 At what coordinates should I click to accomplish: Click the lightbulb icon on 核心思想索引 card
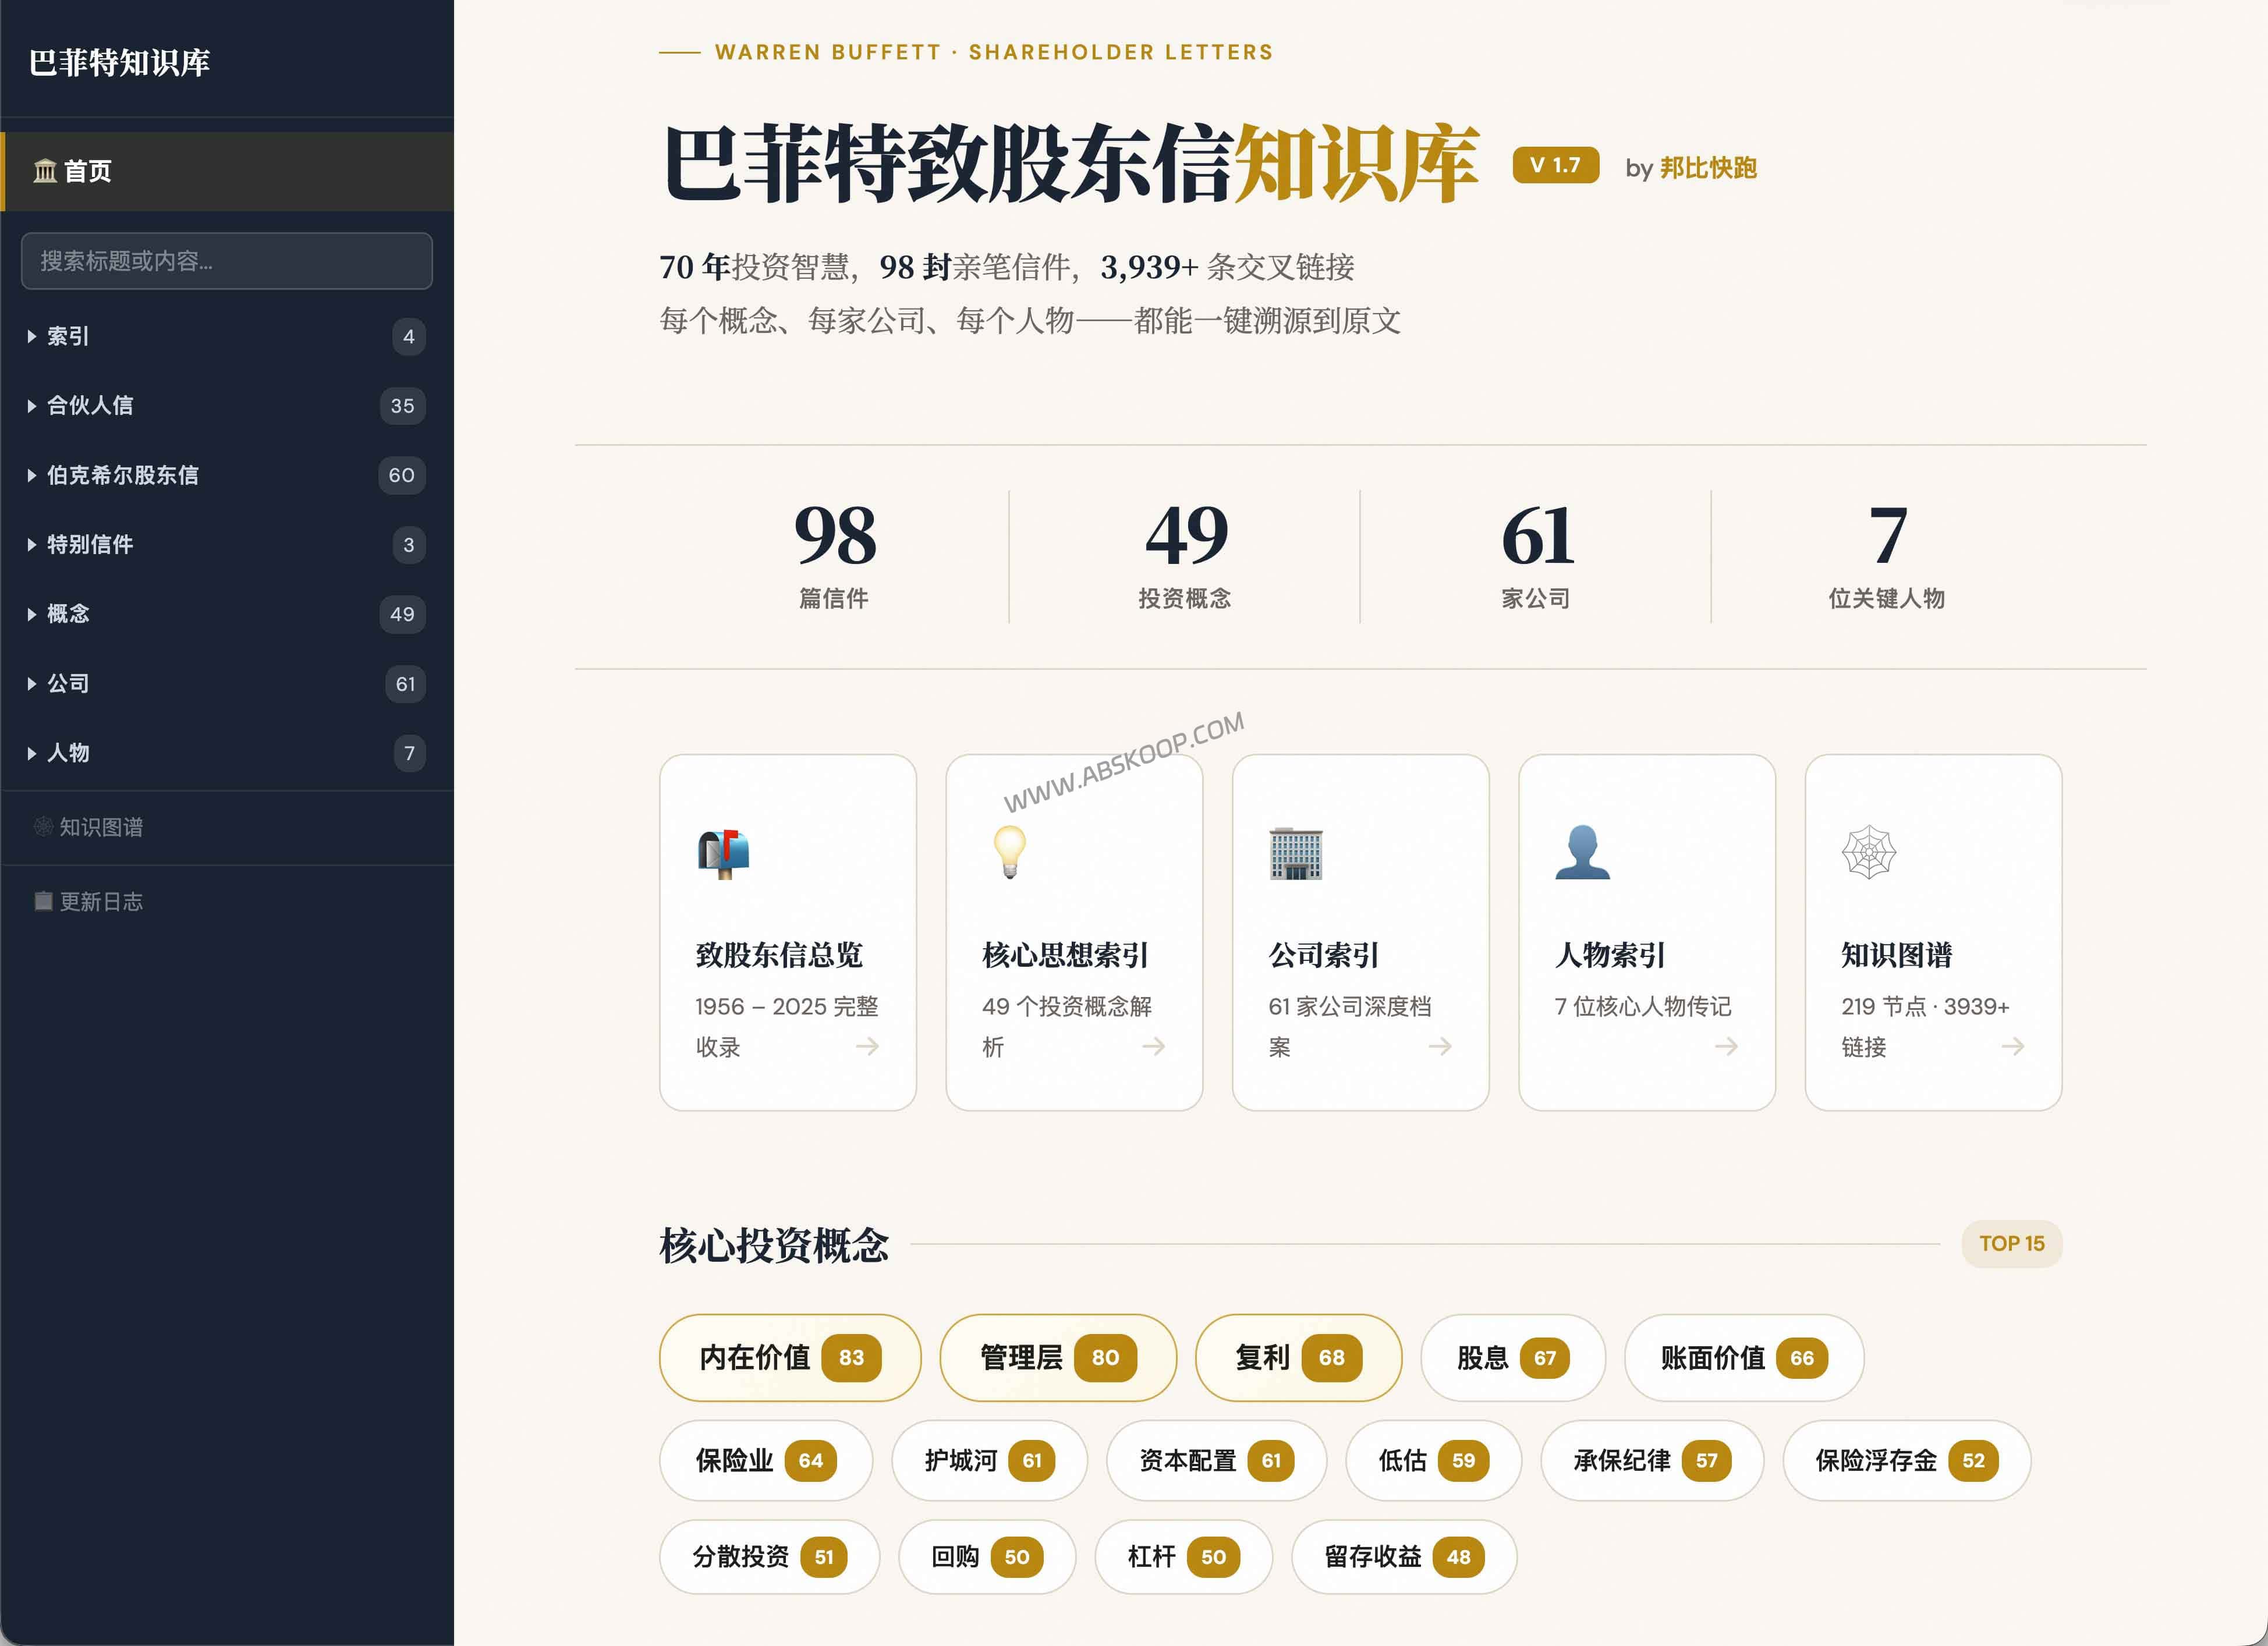point(1011,853)
